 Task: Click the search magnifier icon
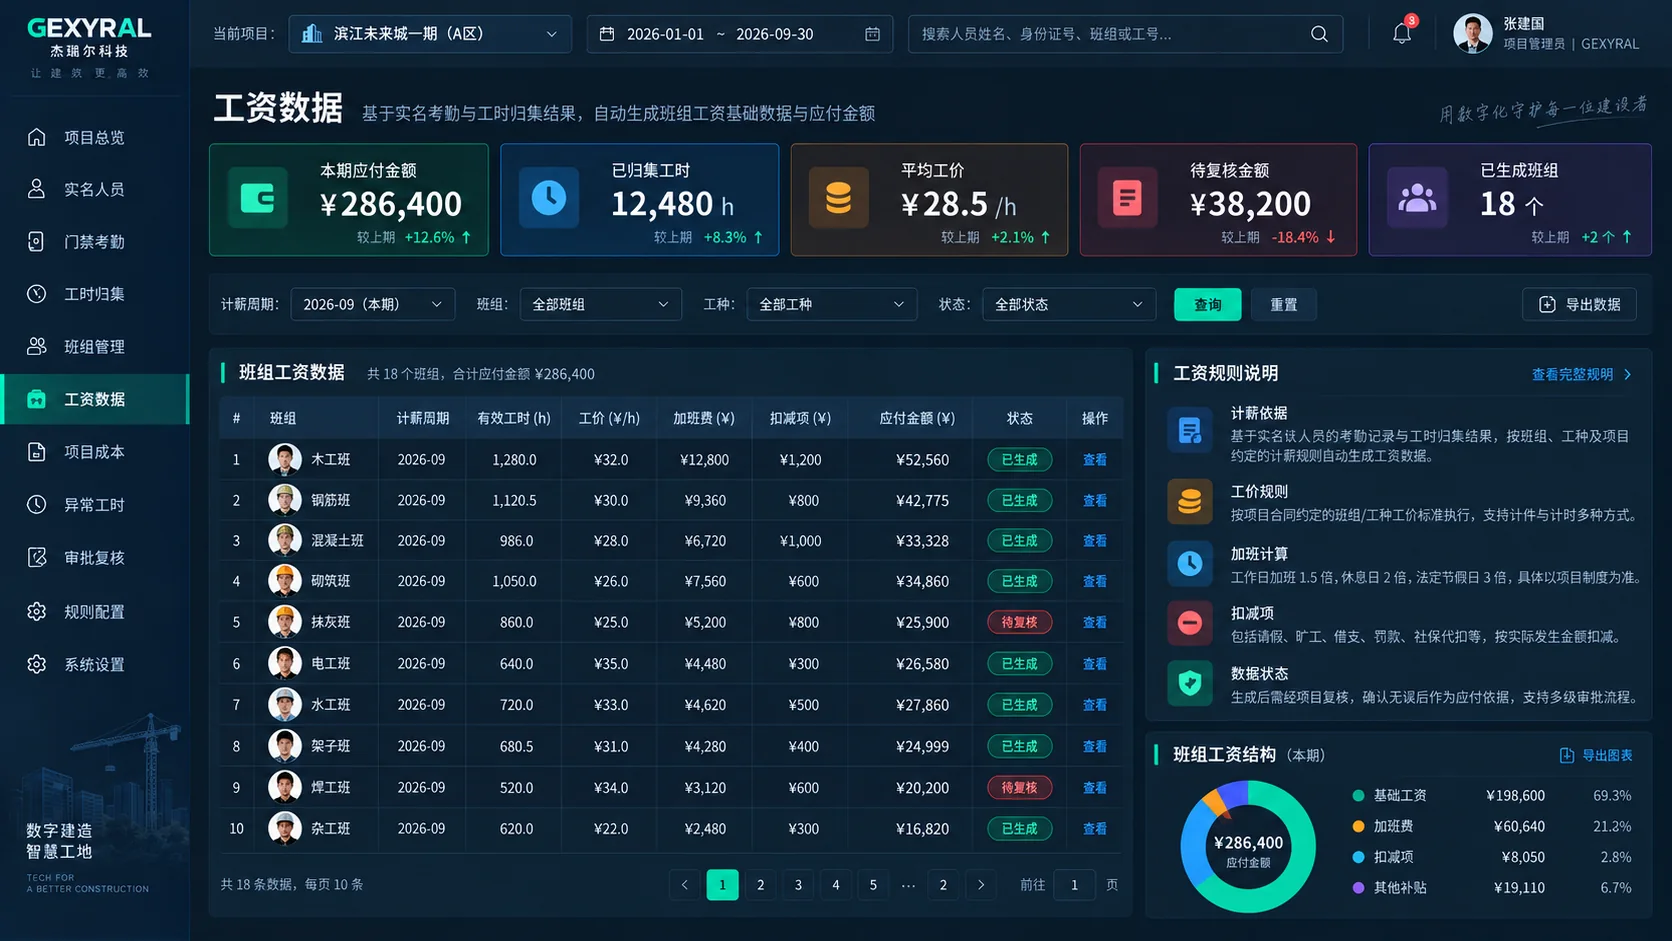pos(1319,34)
